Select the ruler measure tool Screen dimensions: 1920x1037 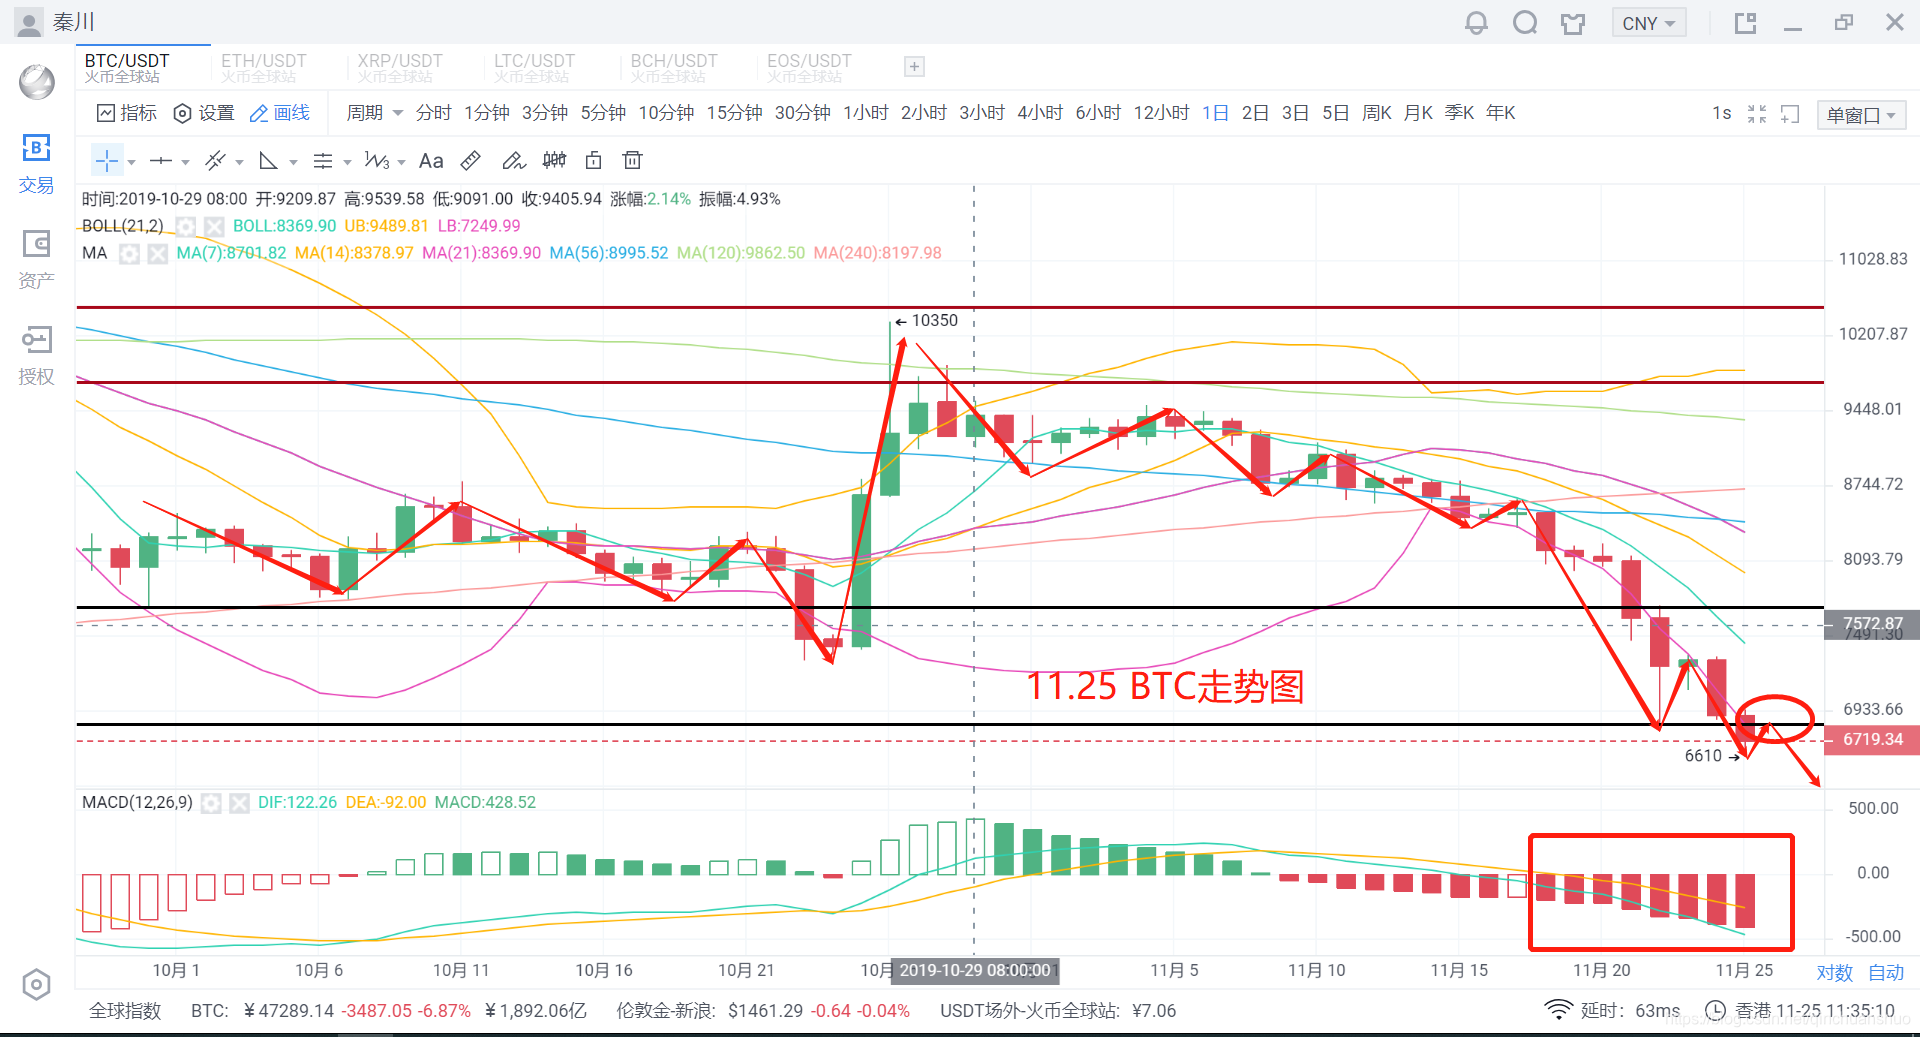coord(471,160)
